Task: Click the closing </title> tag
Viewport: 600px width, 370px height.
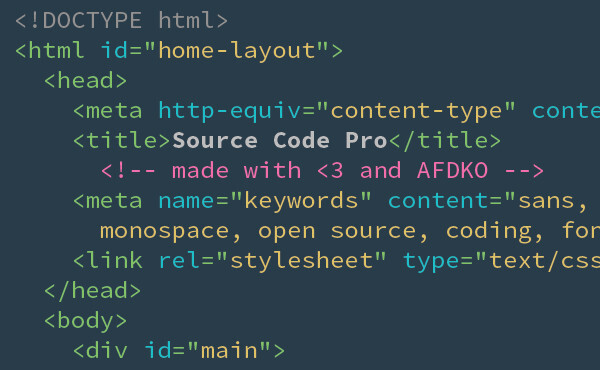Action: [x=445, y=140]
